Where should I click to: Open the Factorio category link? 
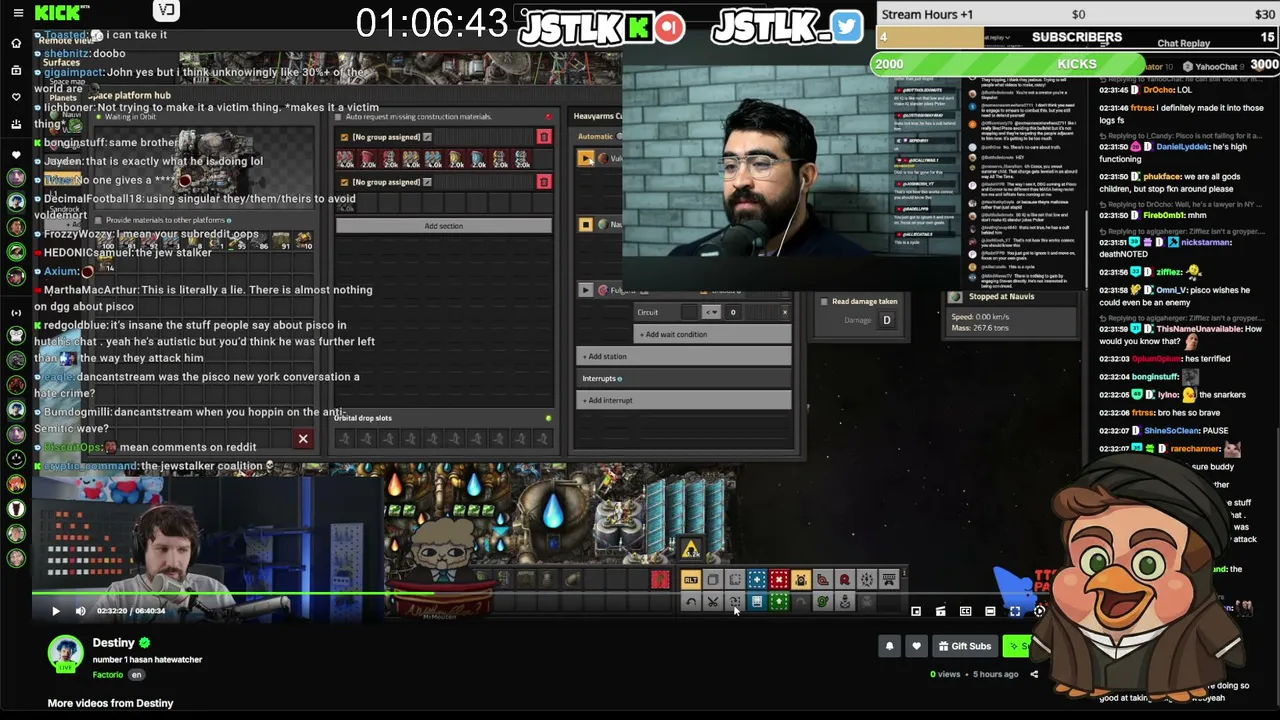pyautogui.click(x=108, y=675)
